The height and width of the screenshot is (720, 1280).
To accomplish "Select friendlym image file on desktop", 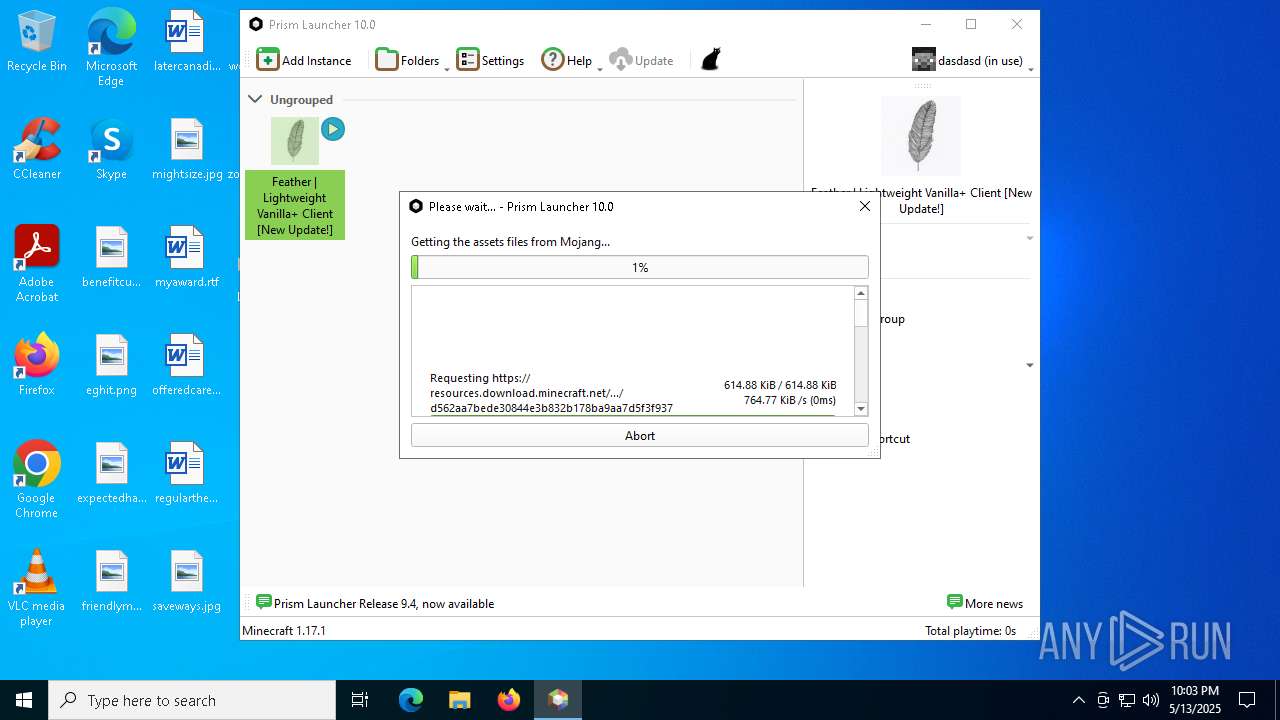I will pos(111,581).
